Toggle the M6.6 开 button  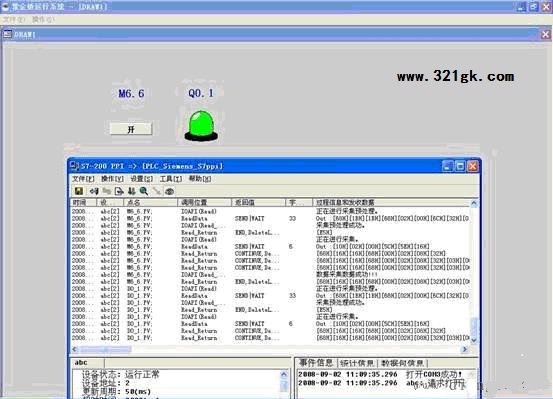(x=131, y=129)
